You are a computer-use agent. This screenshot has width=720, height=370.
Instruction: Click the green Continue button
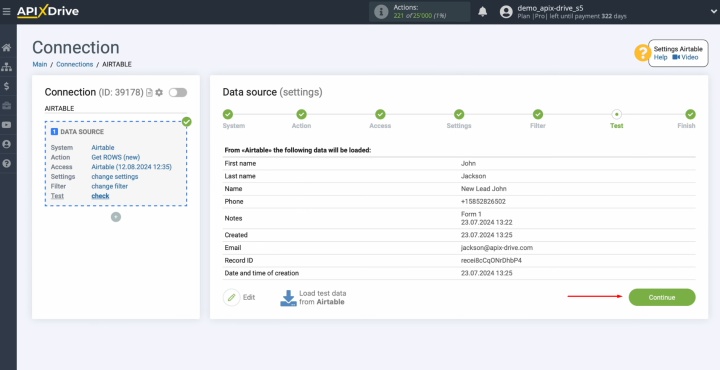[662, 297]
